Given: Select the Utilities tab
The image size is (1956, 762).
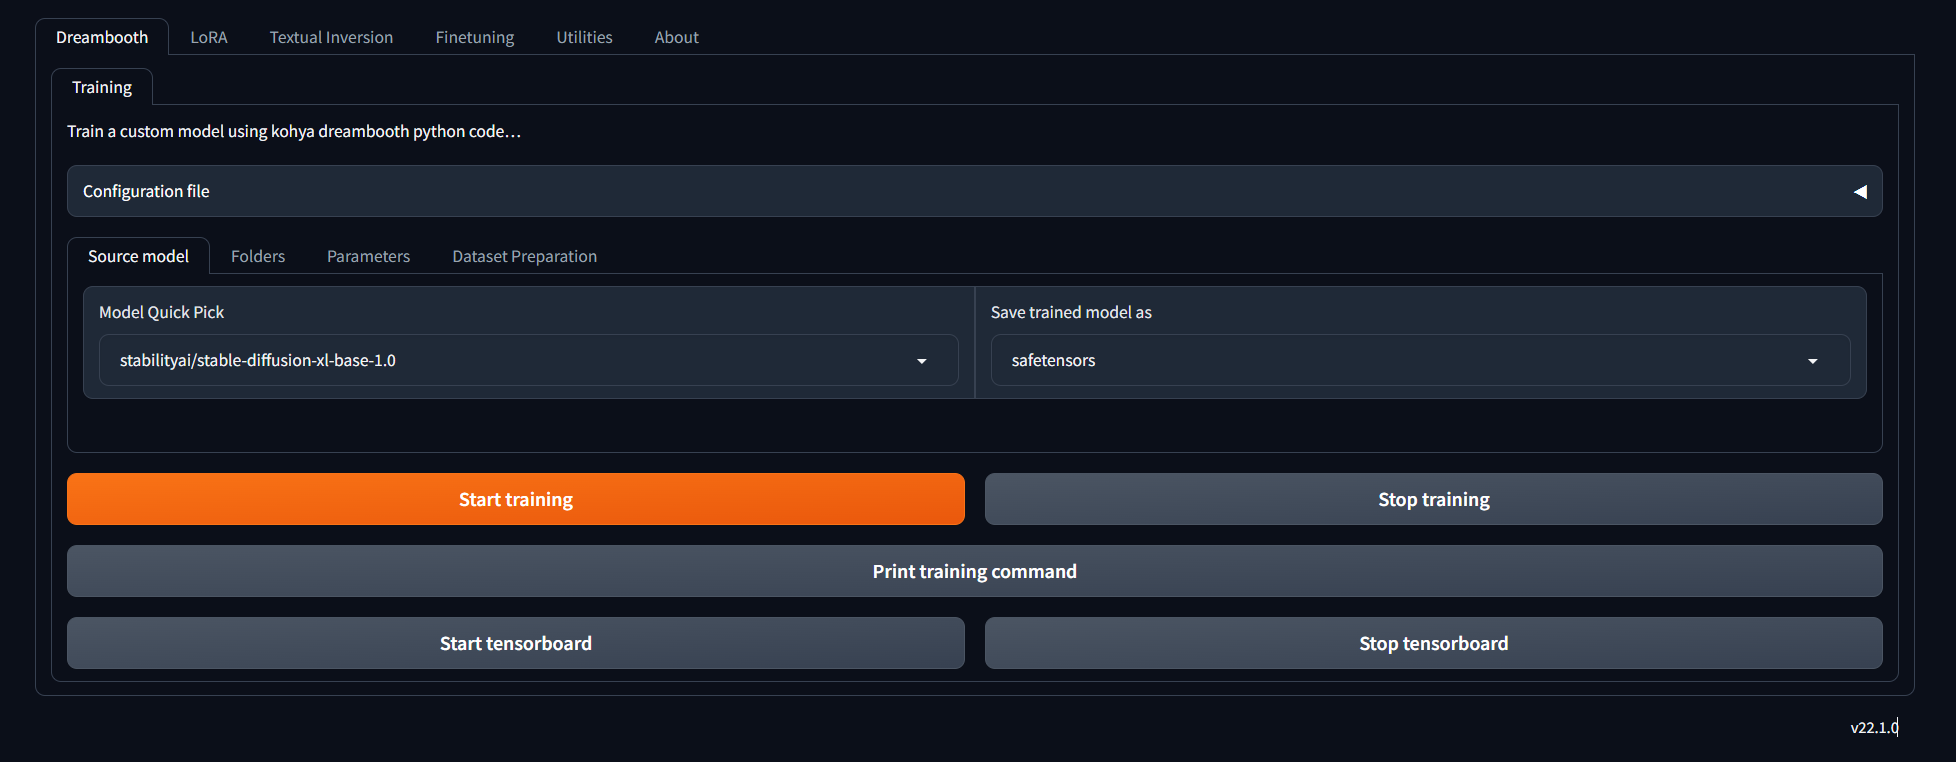Looking at the screenshot, I should [x=584, y=37].
